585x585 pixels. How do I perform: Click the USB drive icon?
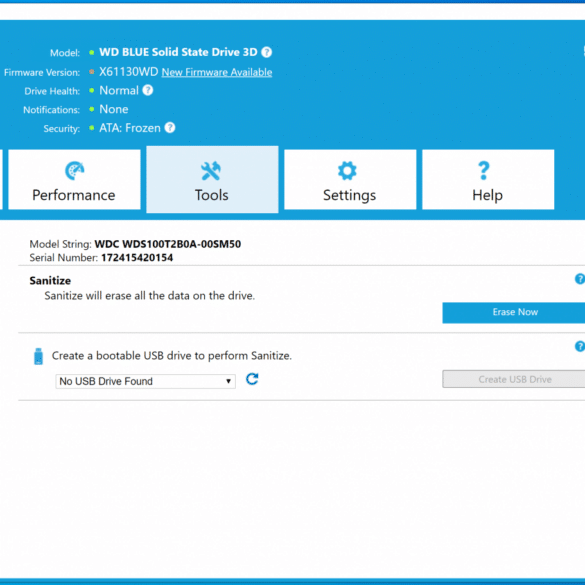coord(38,356)
